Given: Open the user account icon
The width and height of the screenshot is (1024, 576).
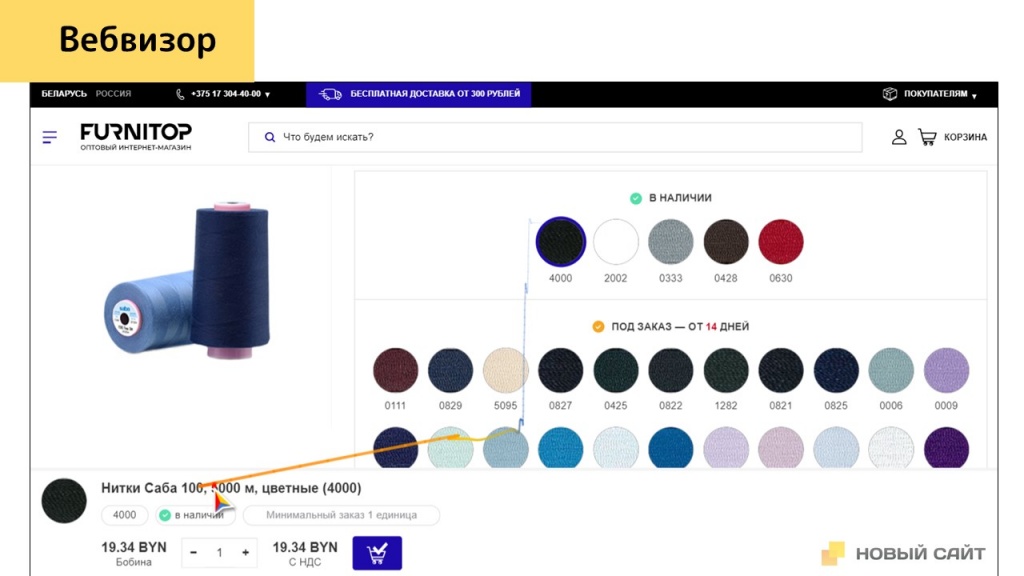Looking at the screenshot, I should point(899,137).
